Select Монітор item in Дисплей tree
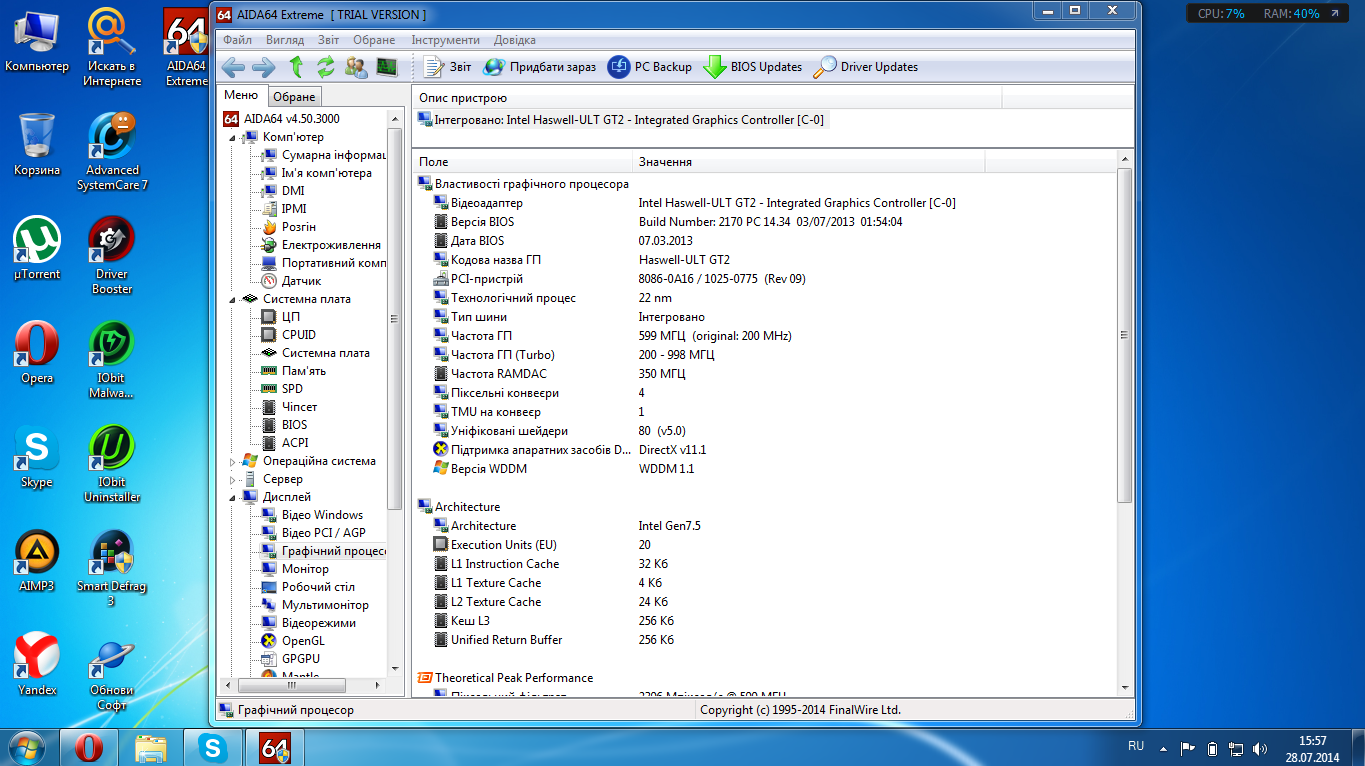 pyautogui.click(x=304, y=569)
